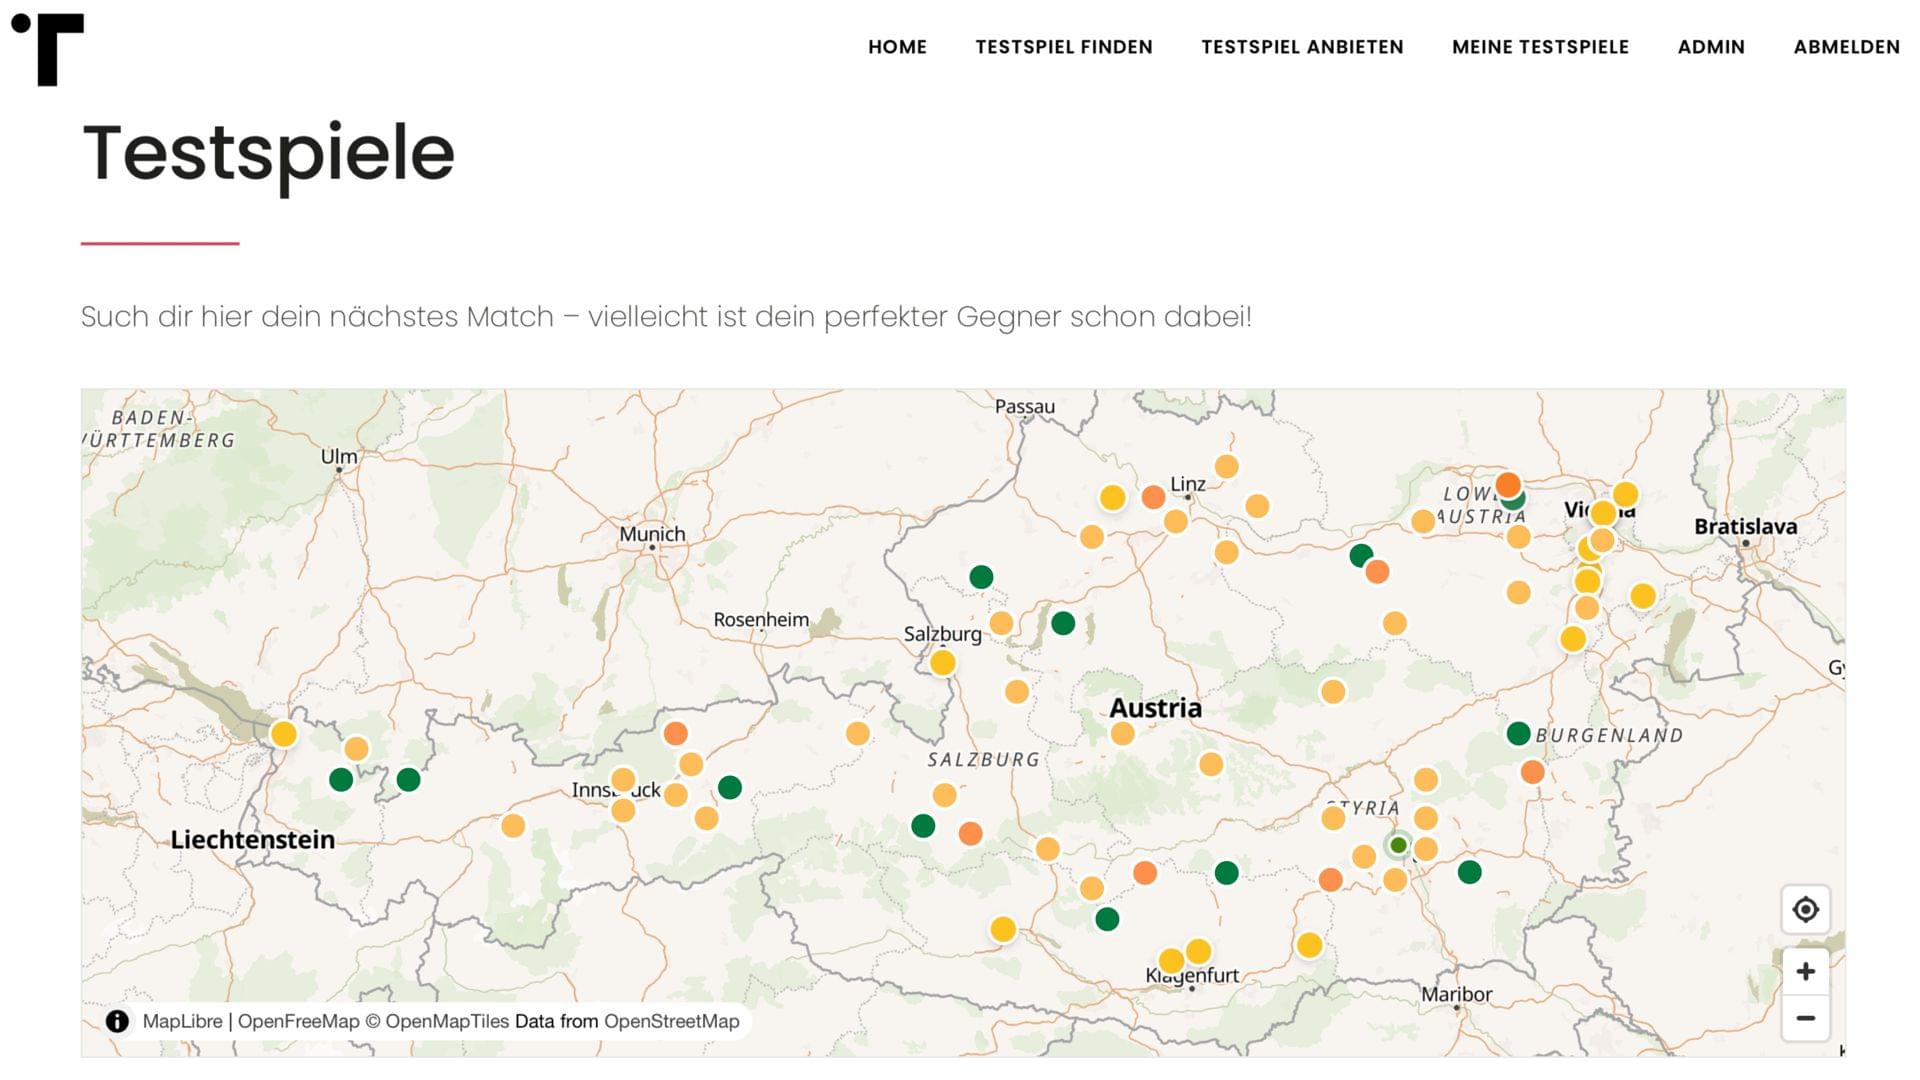Click yellow marker northeast of Vienna
Image resolution: width=1920 pixels, height=1080 pixels.
pyautogui.click(x=1625, y=494)
